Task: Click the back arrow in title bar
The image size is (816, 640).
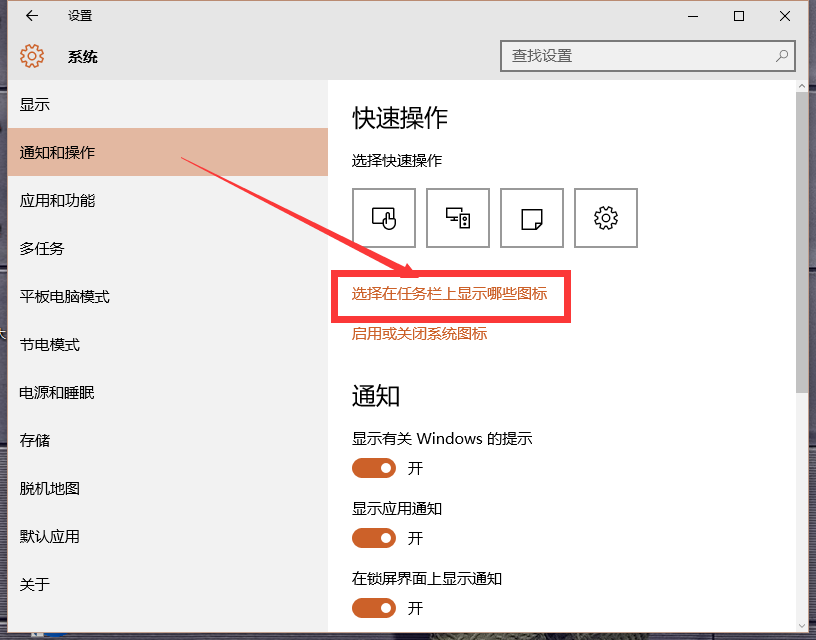Action: tap(32, 16)
